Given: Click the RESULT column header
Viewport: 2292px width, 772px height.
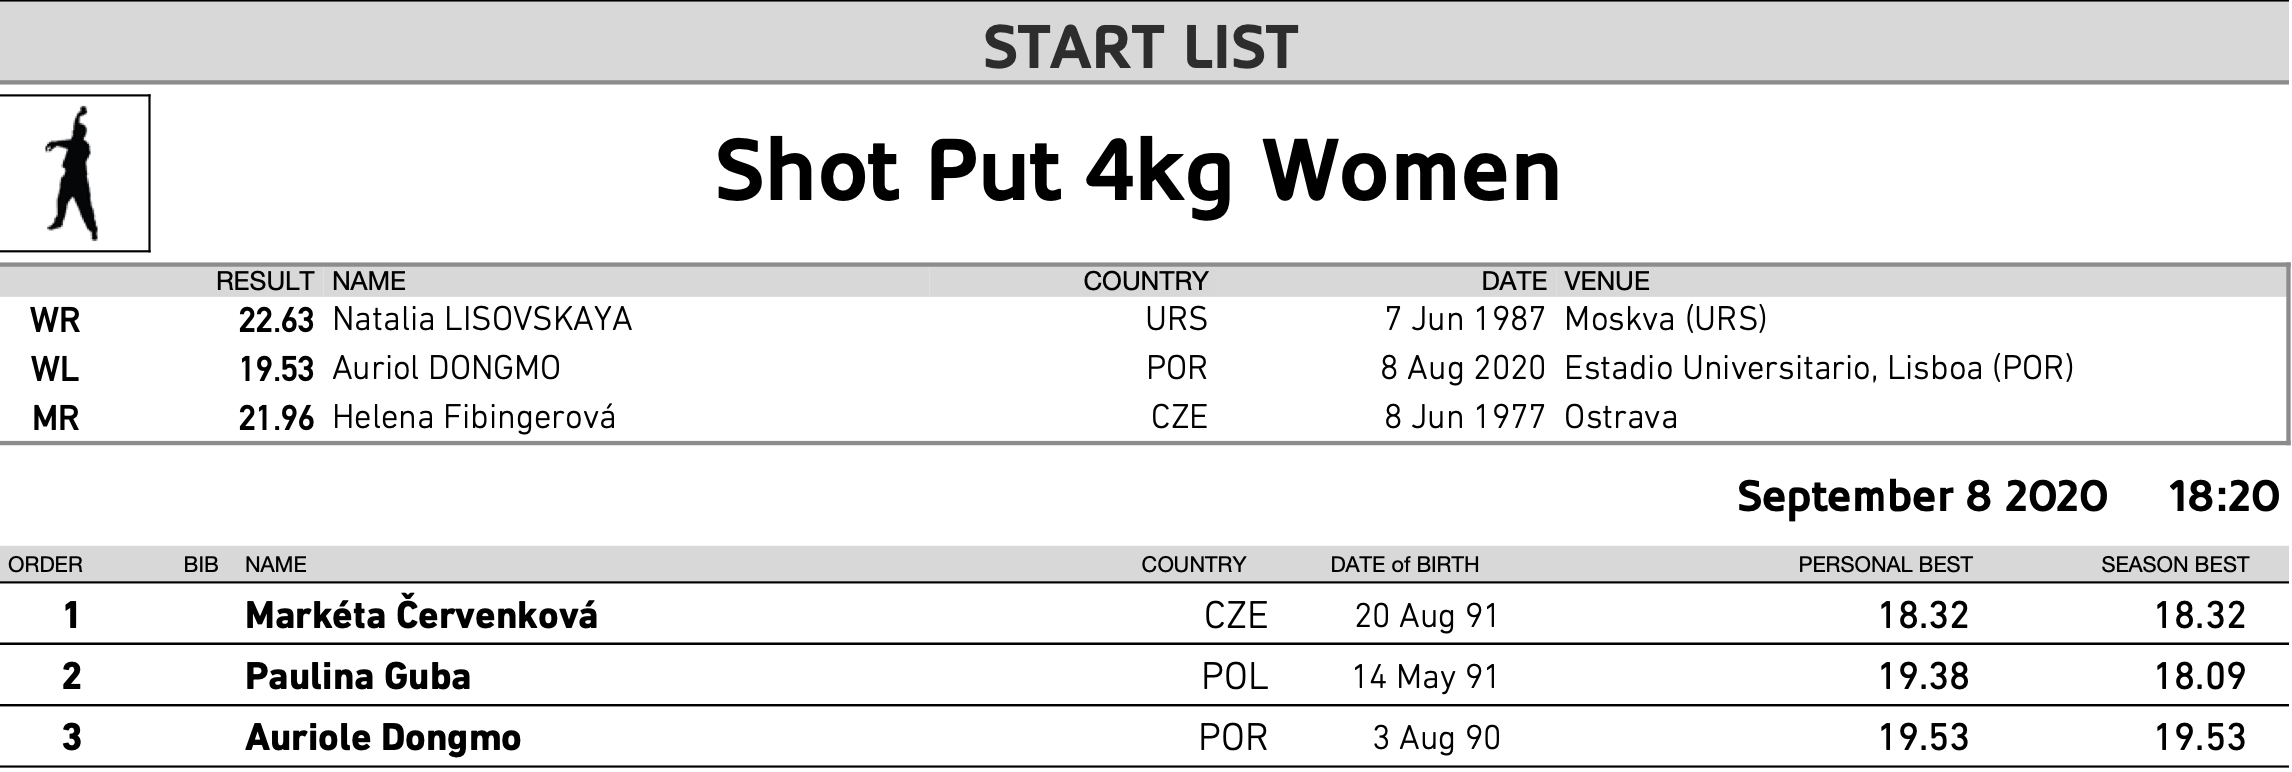Looking at the screenshot, I should [x=265, y=281].
